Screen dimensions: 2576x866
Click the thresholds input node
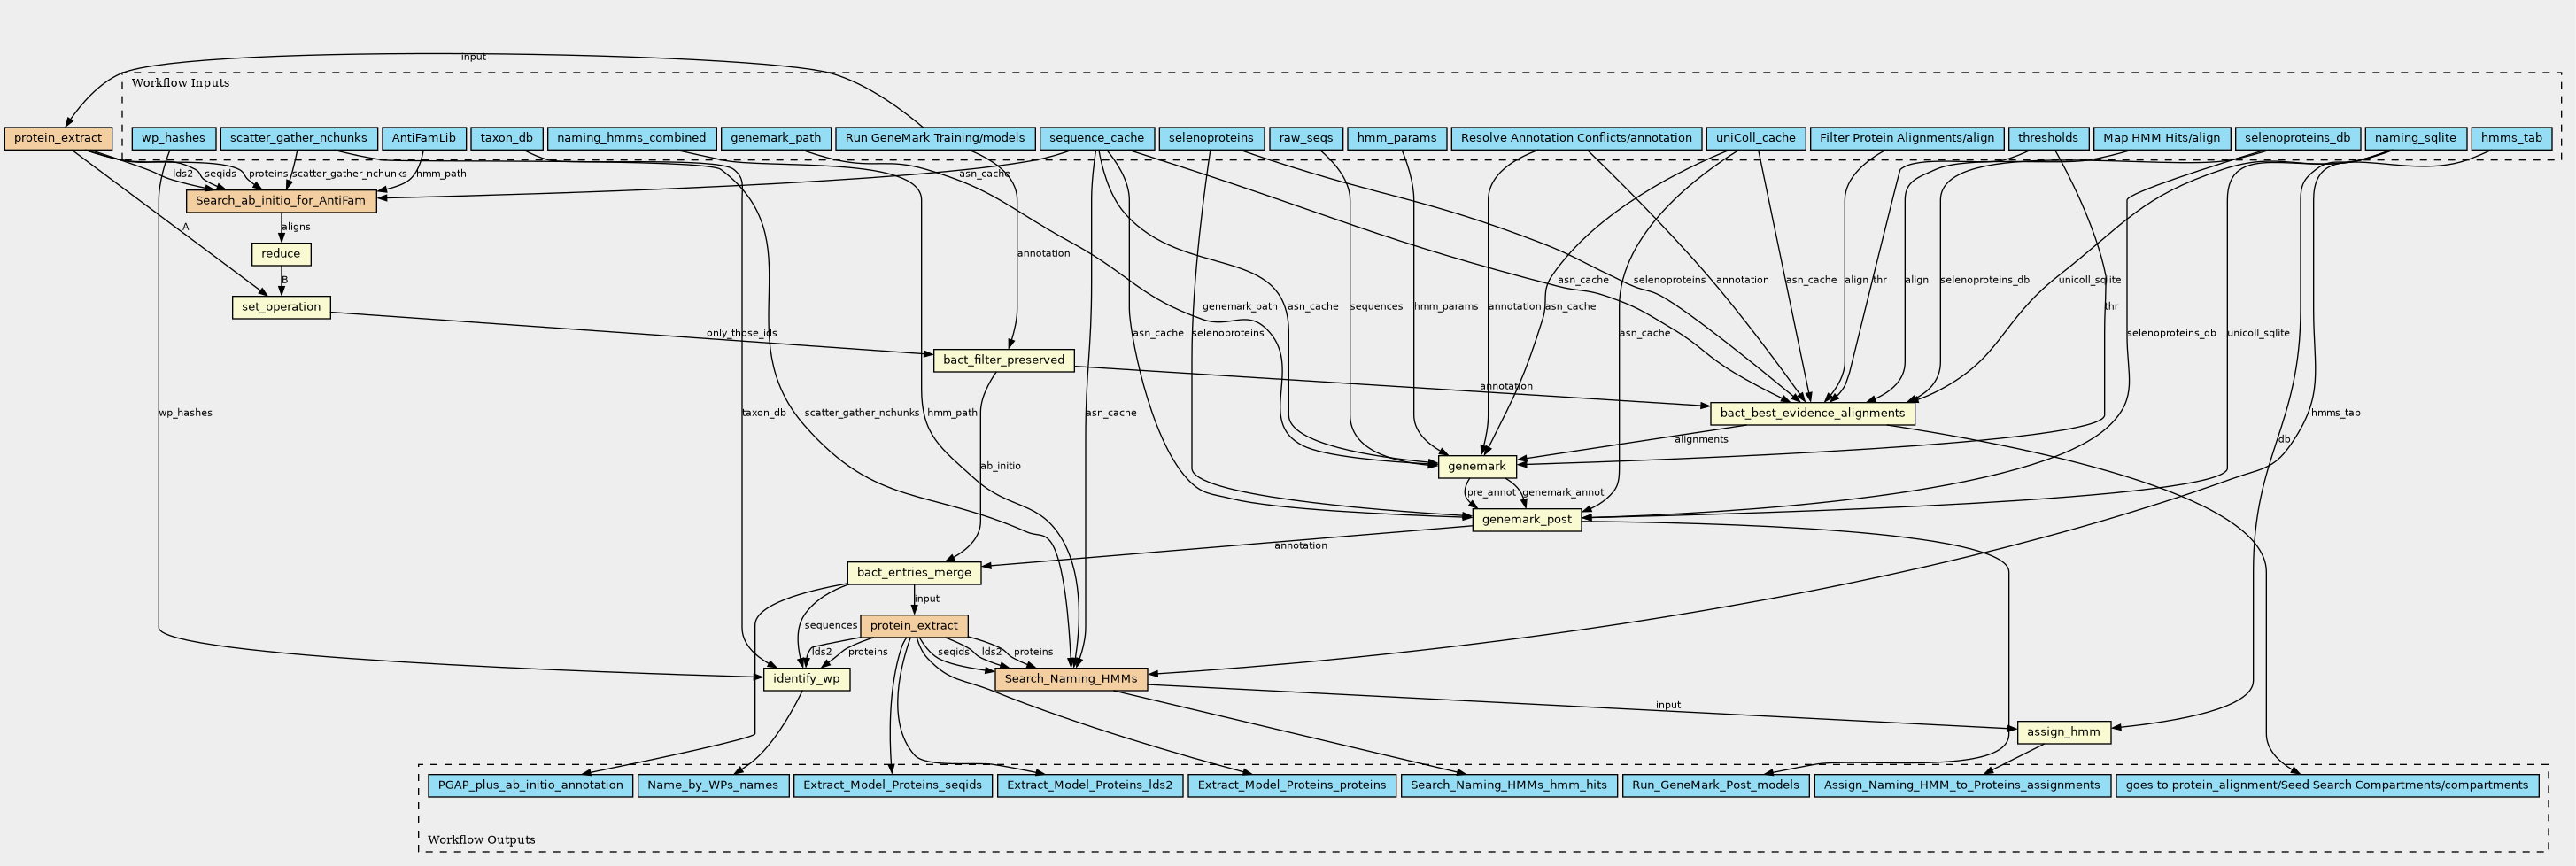[x=2047, y=138]
